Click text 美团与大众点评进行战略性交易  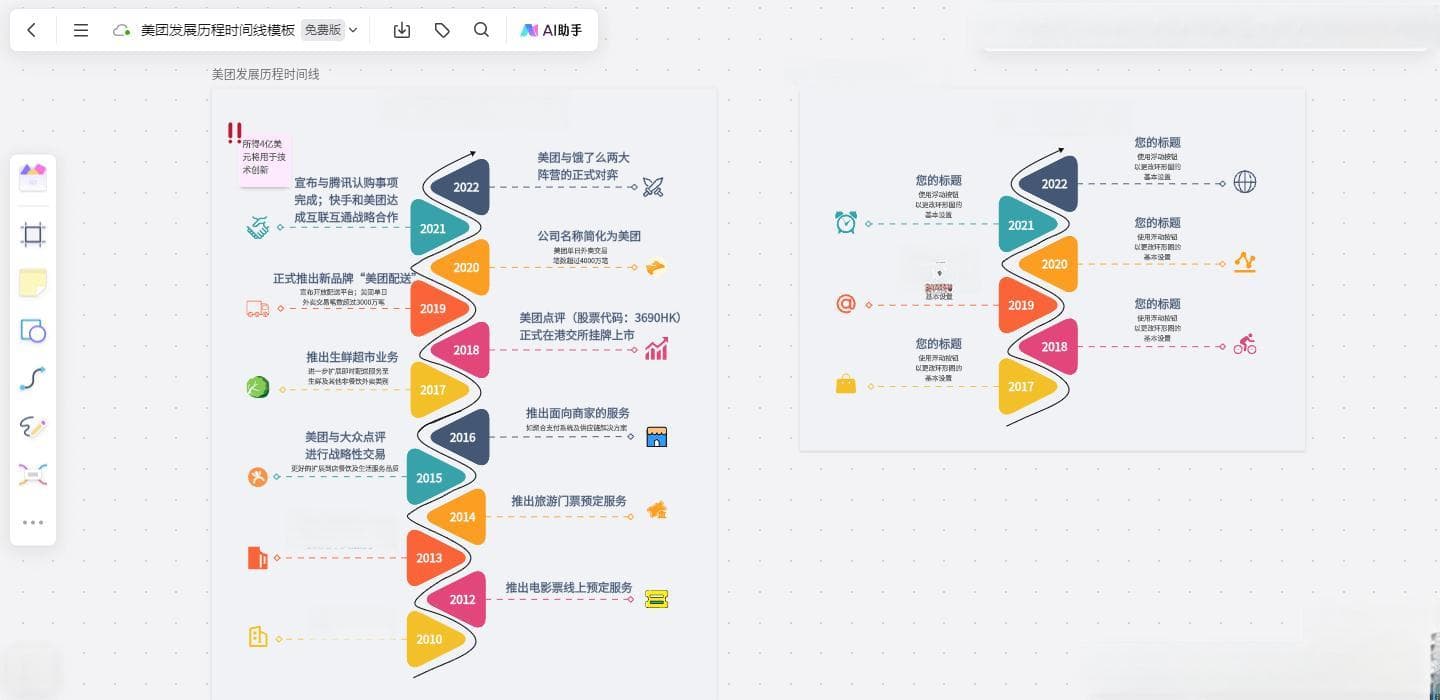pyautogui.click(x=345, y=446)
